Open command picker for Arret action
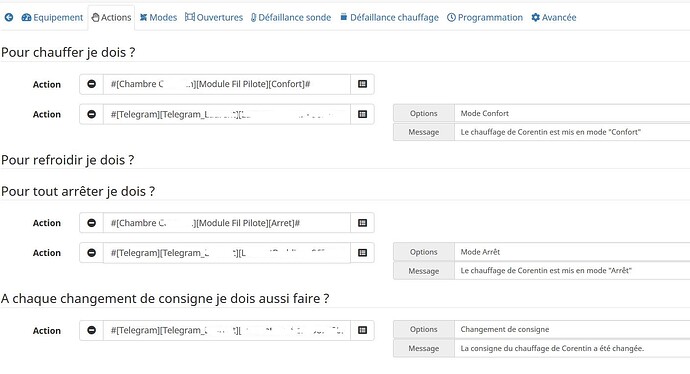690x374 pixels. click(362, 223)
